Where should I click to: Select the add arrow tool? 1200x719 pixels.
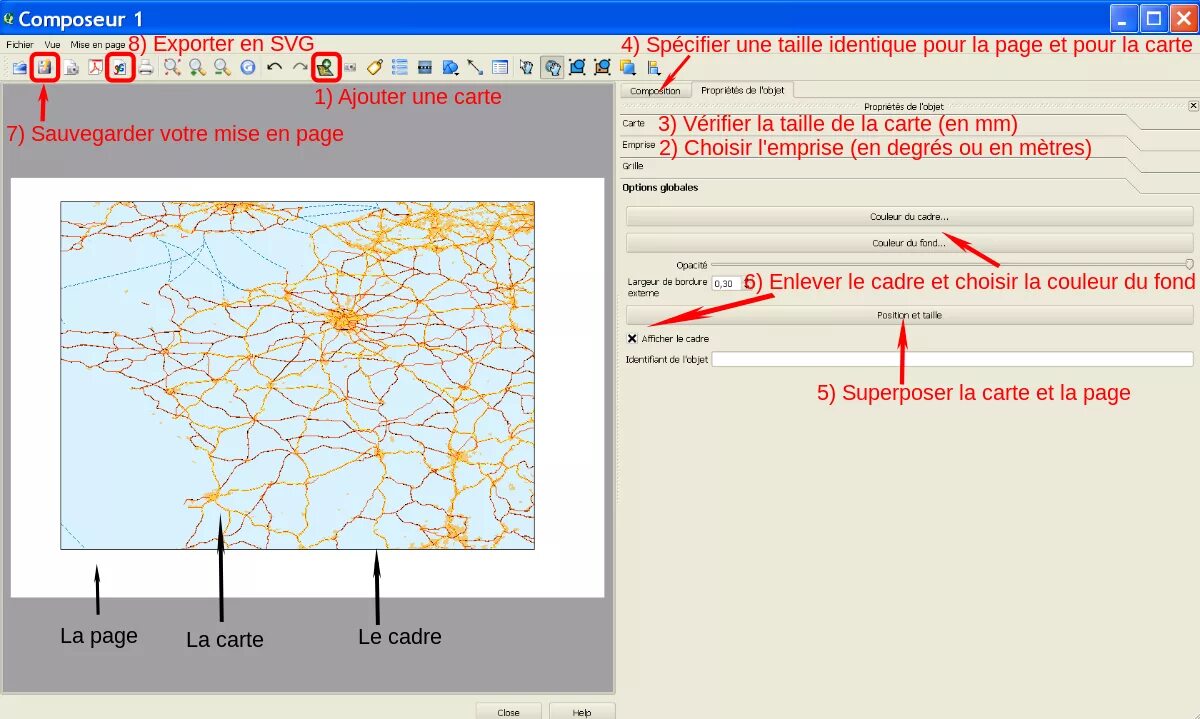point(475,68)
